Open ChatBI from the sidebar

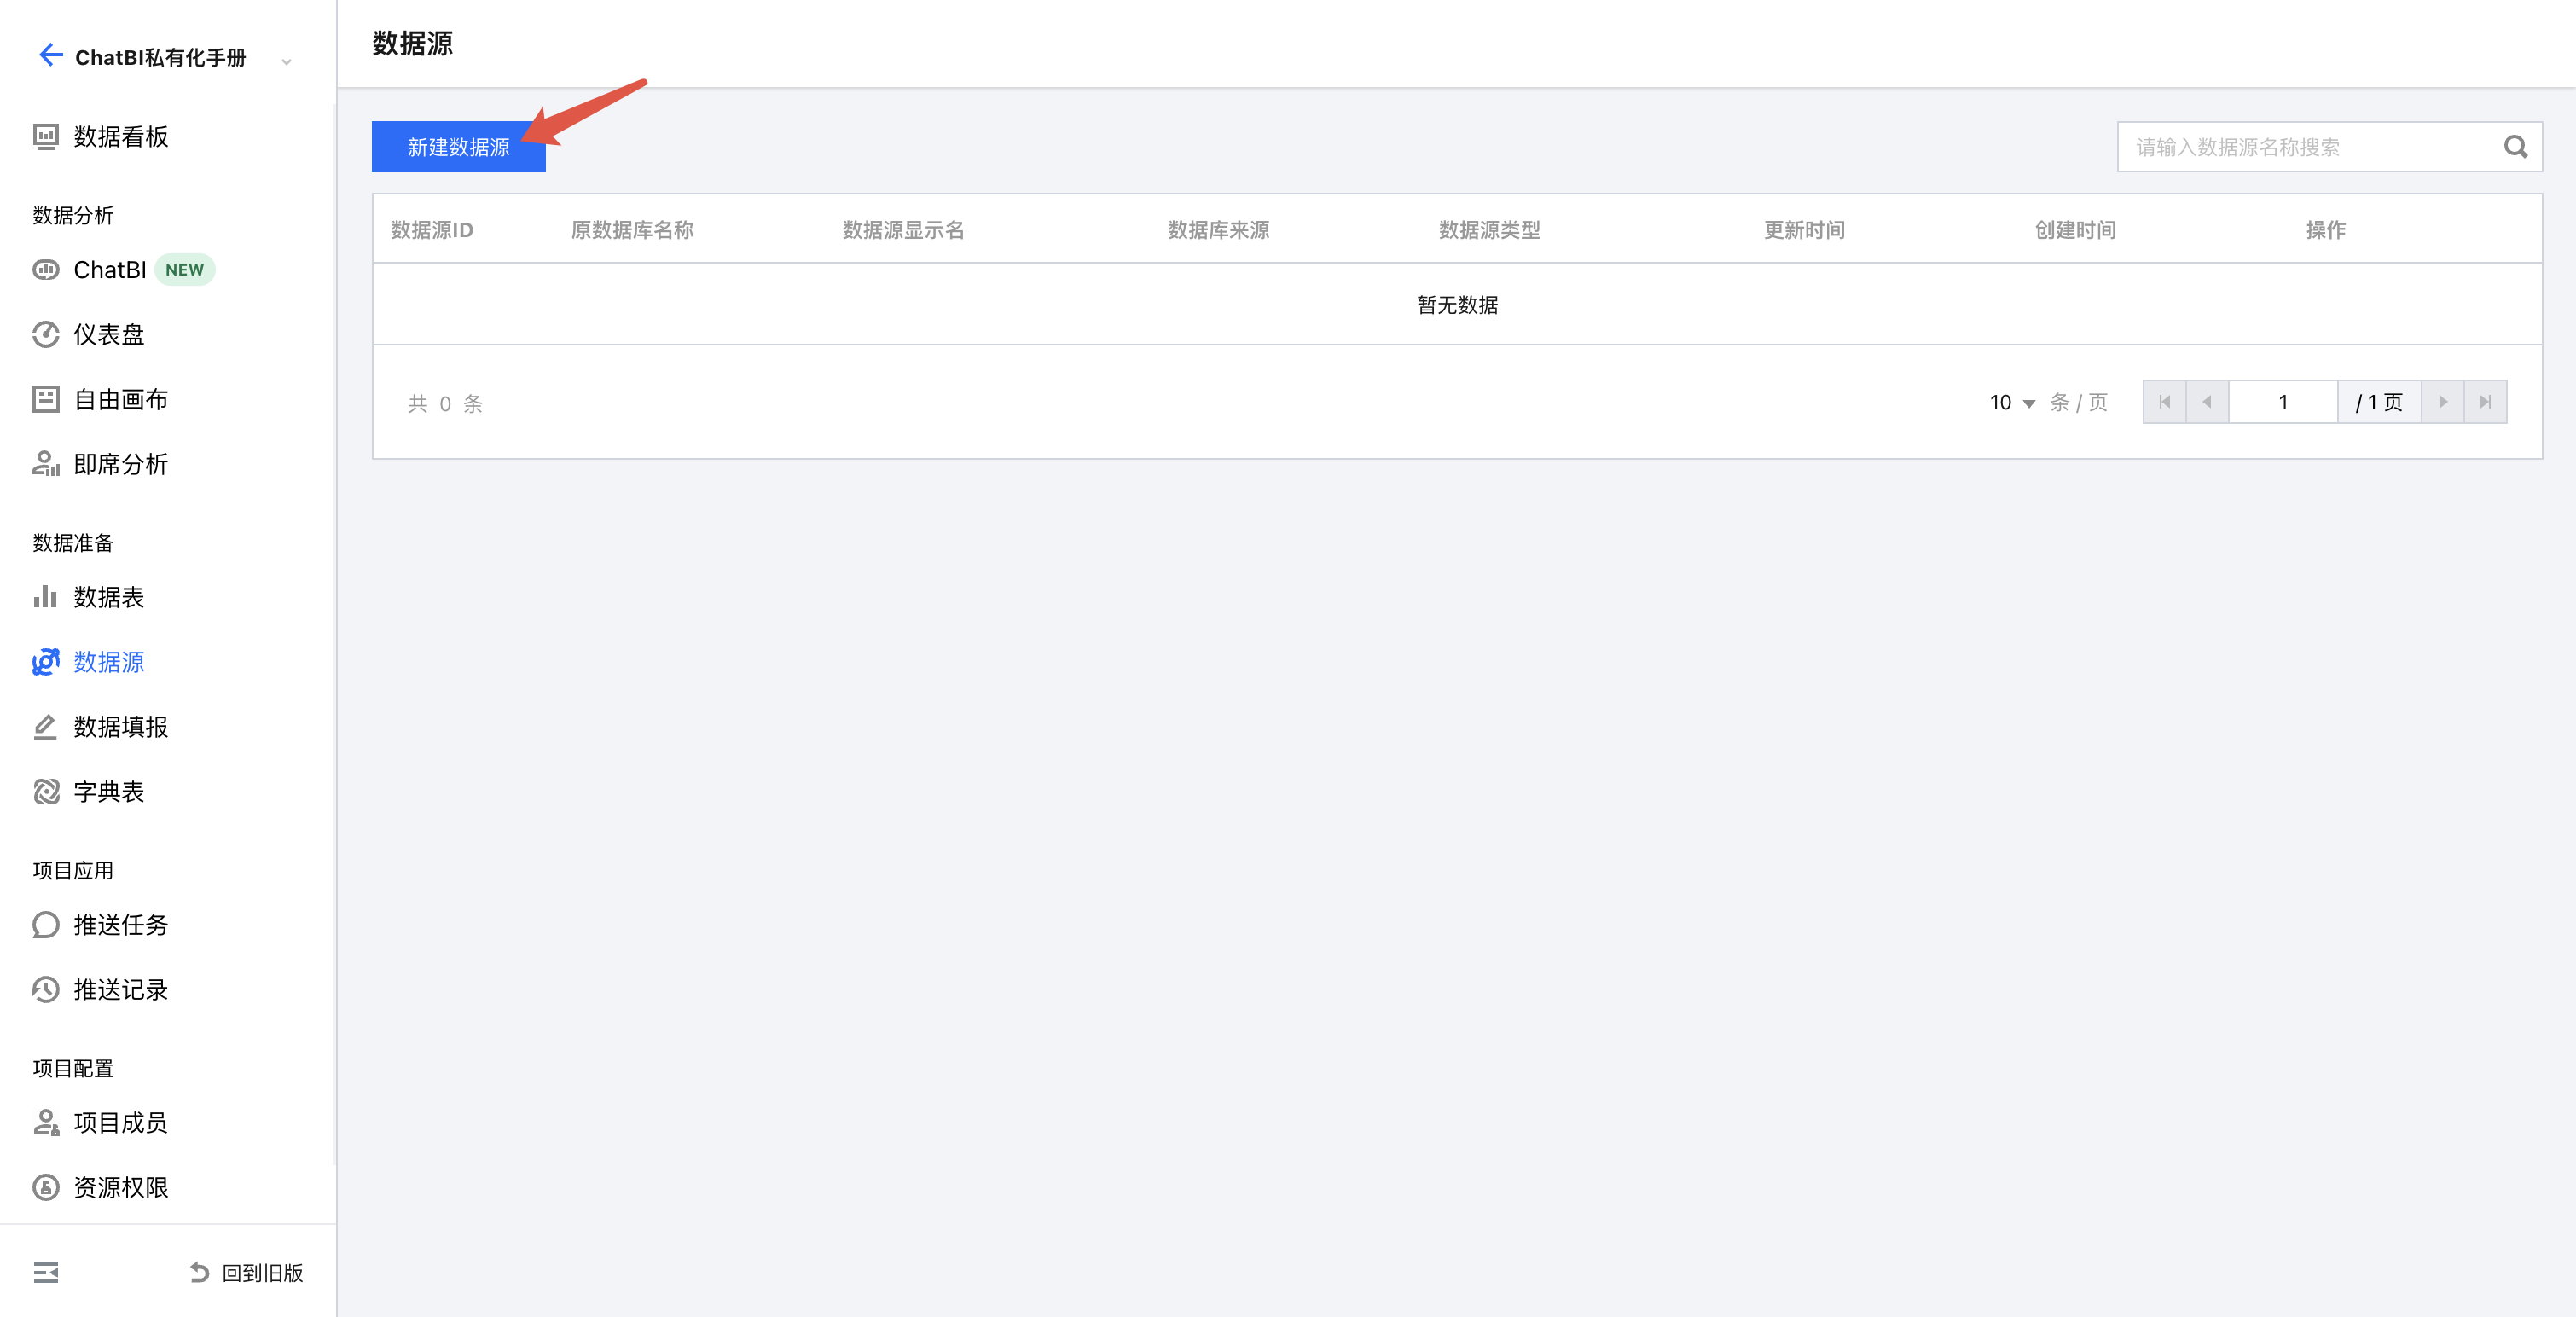110,270
